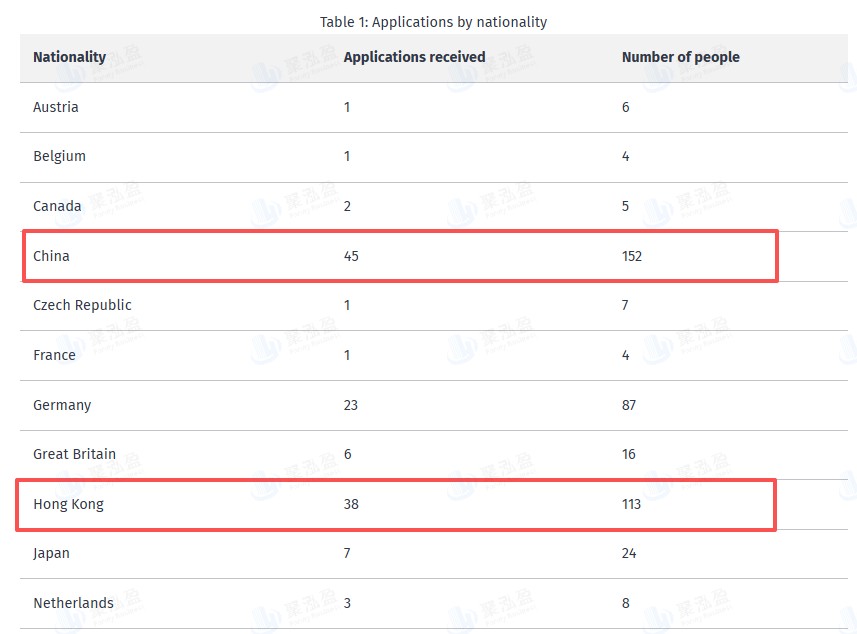
Task: Click China's 152 people value
Action: pos(632,256)
